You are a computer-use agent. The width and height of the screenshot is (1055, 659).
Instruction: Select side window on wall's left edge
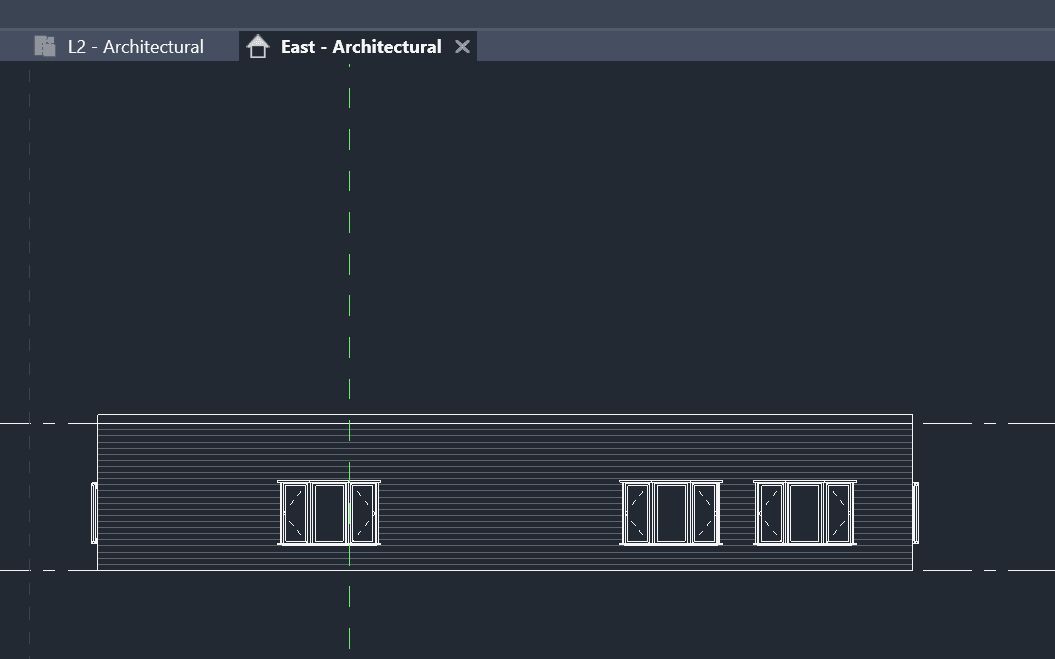point(95,513)
